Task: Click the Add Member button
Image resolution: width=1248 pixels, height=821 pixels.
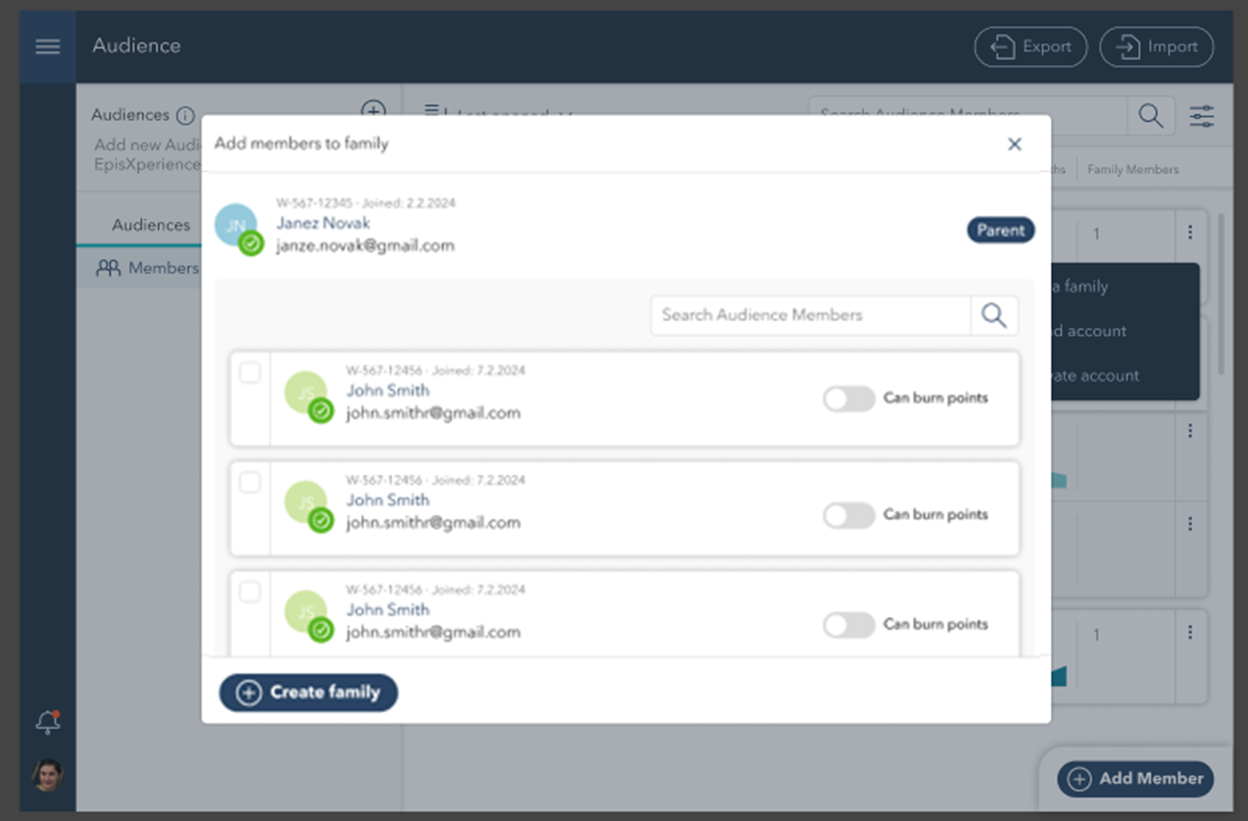Action: (1135, 779)
